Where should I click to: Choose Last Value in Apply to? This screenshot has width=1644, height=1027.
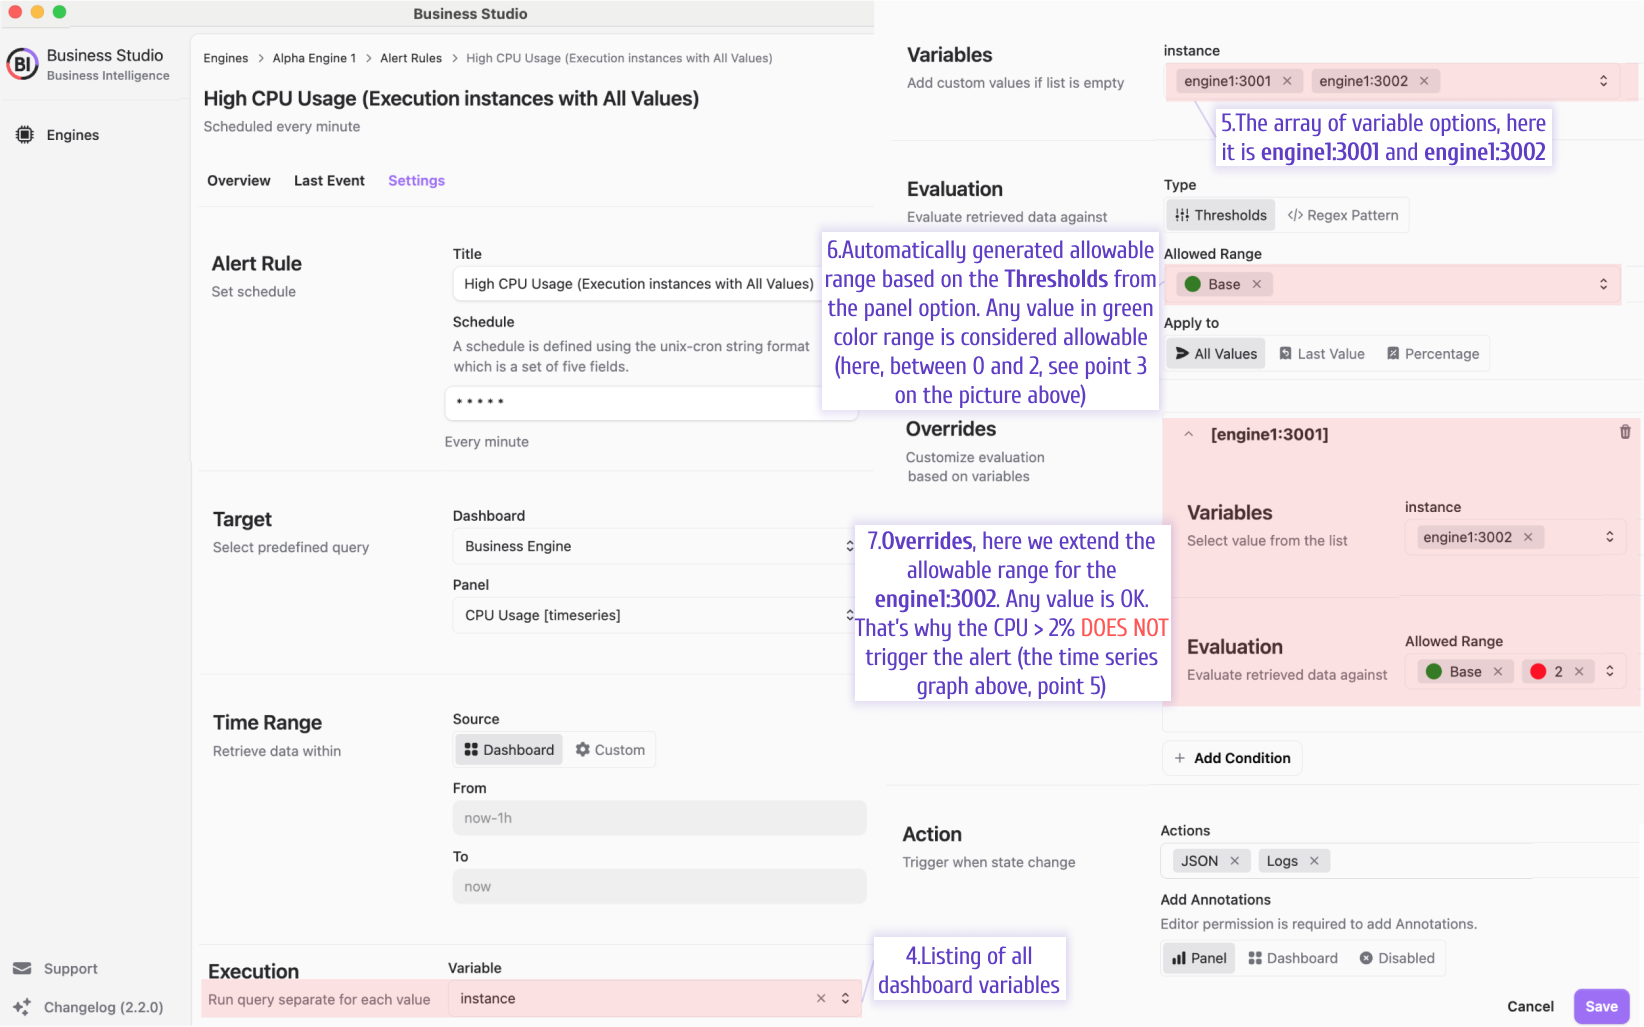pyautogui.click(x=1321, y=354)
